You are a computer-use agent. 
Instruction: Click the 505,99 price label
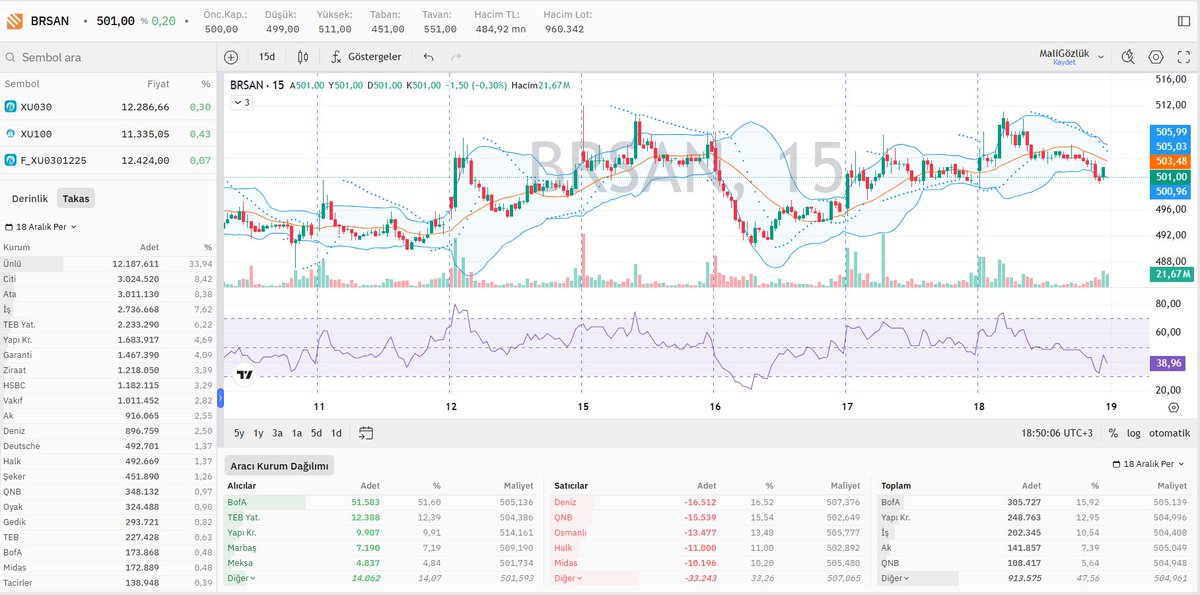tap(1170, 131)
